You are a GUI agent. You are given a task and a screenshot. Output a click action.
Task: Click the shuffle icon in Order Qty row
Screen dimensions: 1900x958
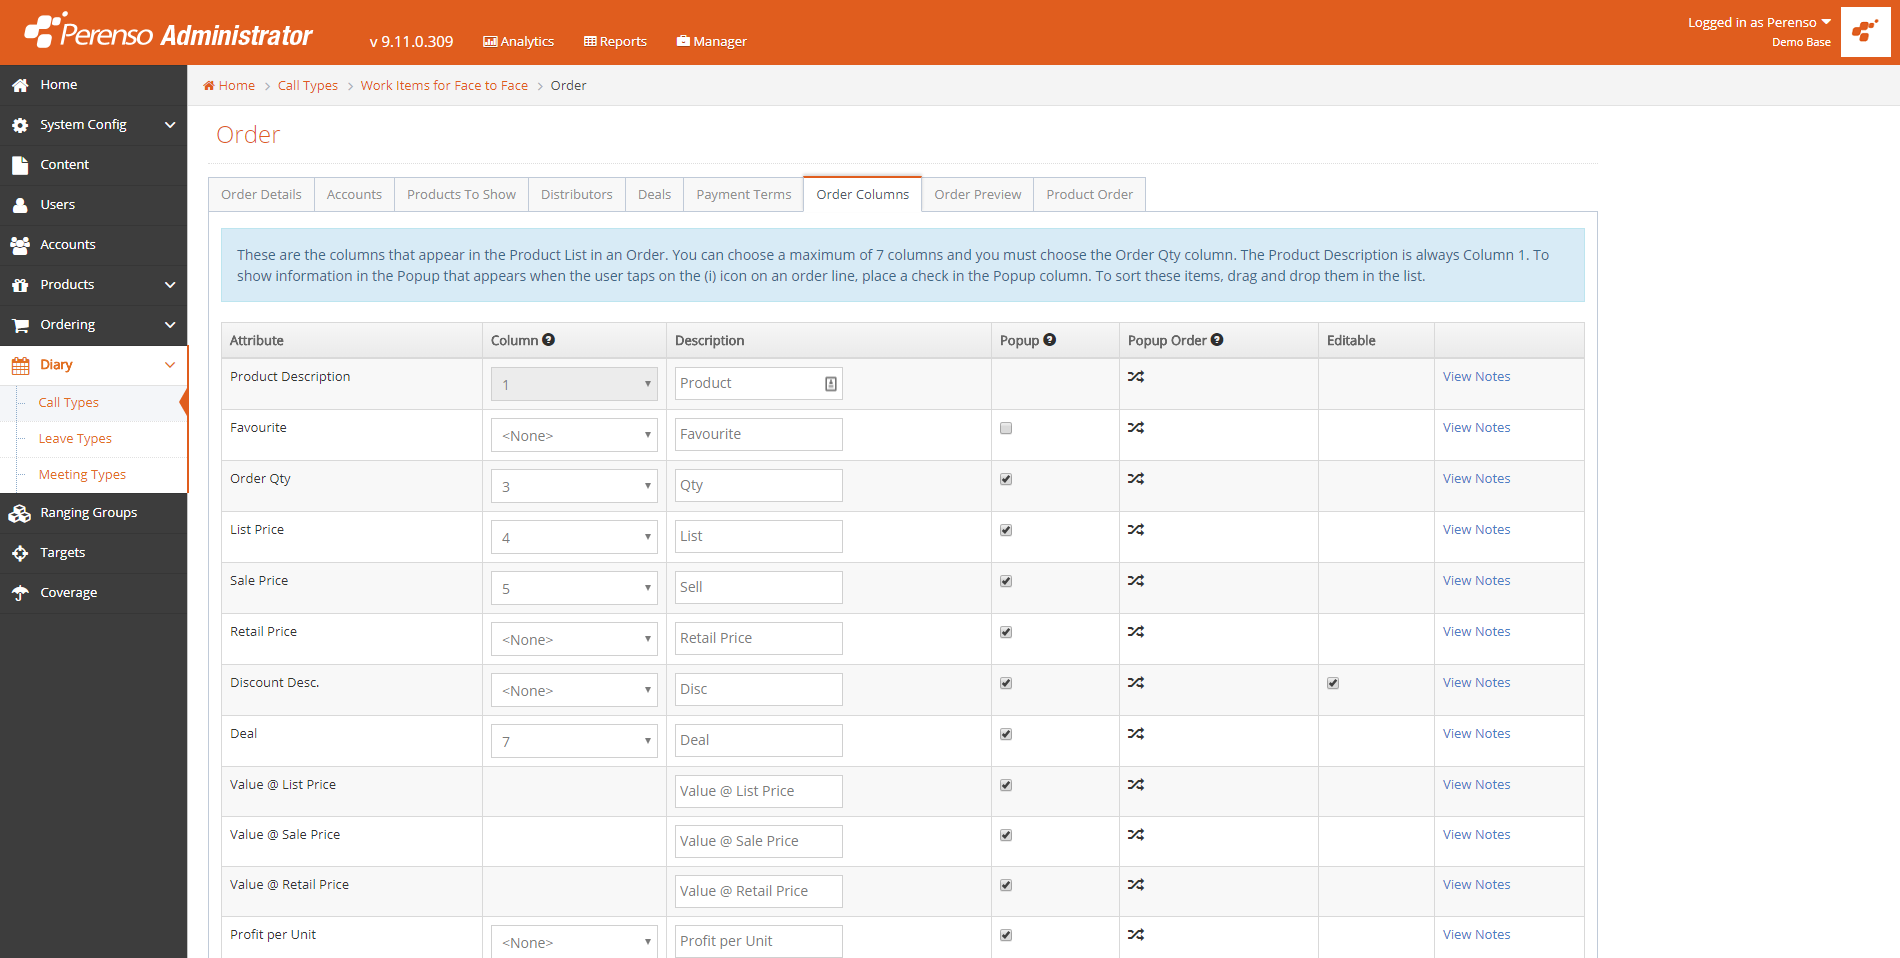(1136, 479)
